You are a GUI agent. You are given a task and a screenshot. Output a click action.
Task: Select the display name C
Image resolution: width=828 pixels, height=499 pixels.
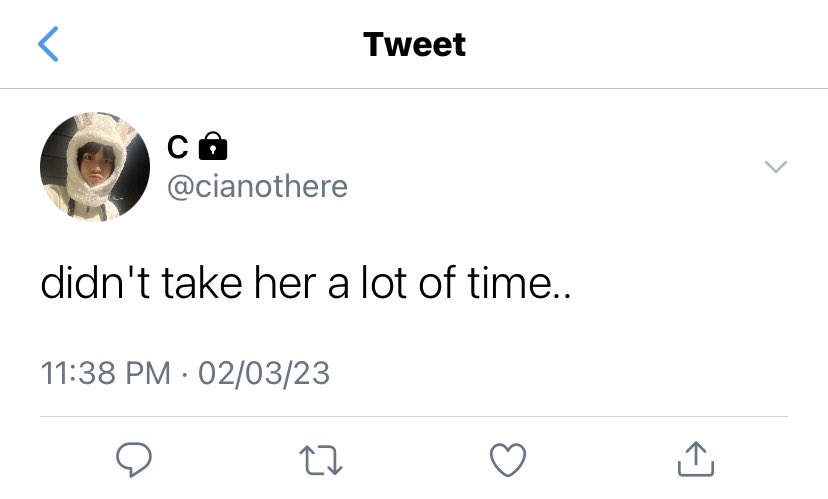pos(177,146)
